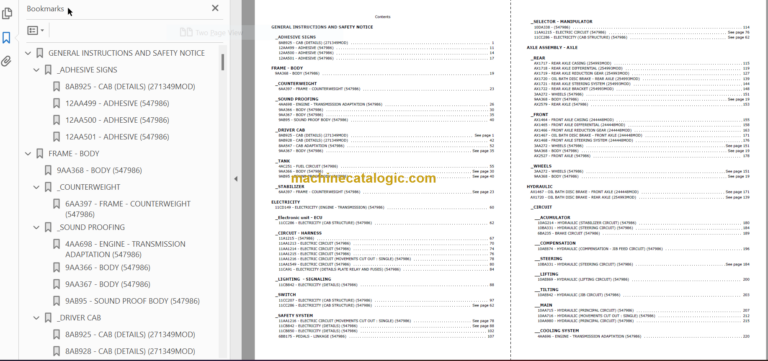768x361 pixels.
Task: Open 4AA698 - ENGINE - TRANSMISSION ADAPTATION bookmark
Action: pos(125,249)
